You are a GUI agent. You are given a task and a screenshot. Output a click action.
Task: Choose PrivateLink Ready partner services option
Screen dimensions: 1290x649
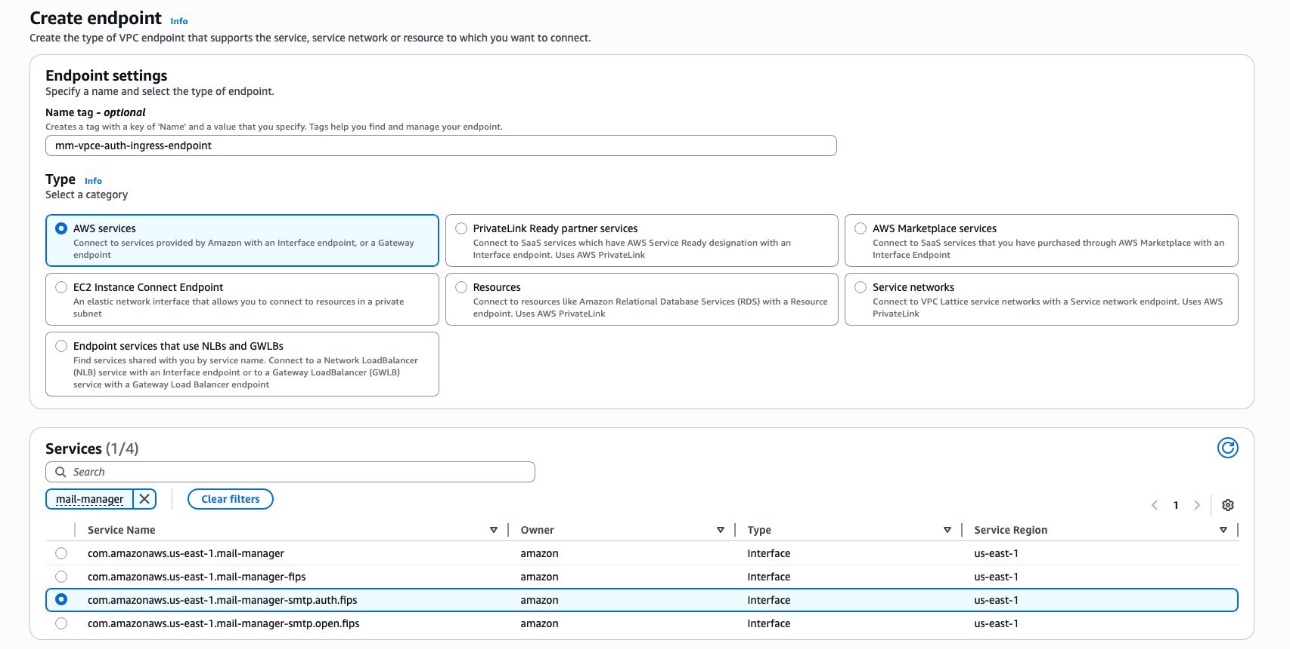click(461, 228)
